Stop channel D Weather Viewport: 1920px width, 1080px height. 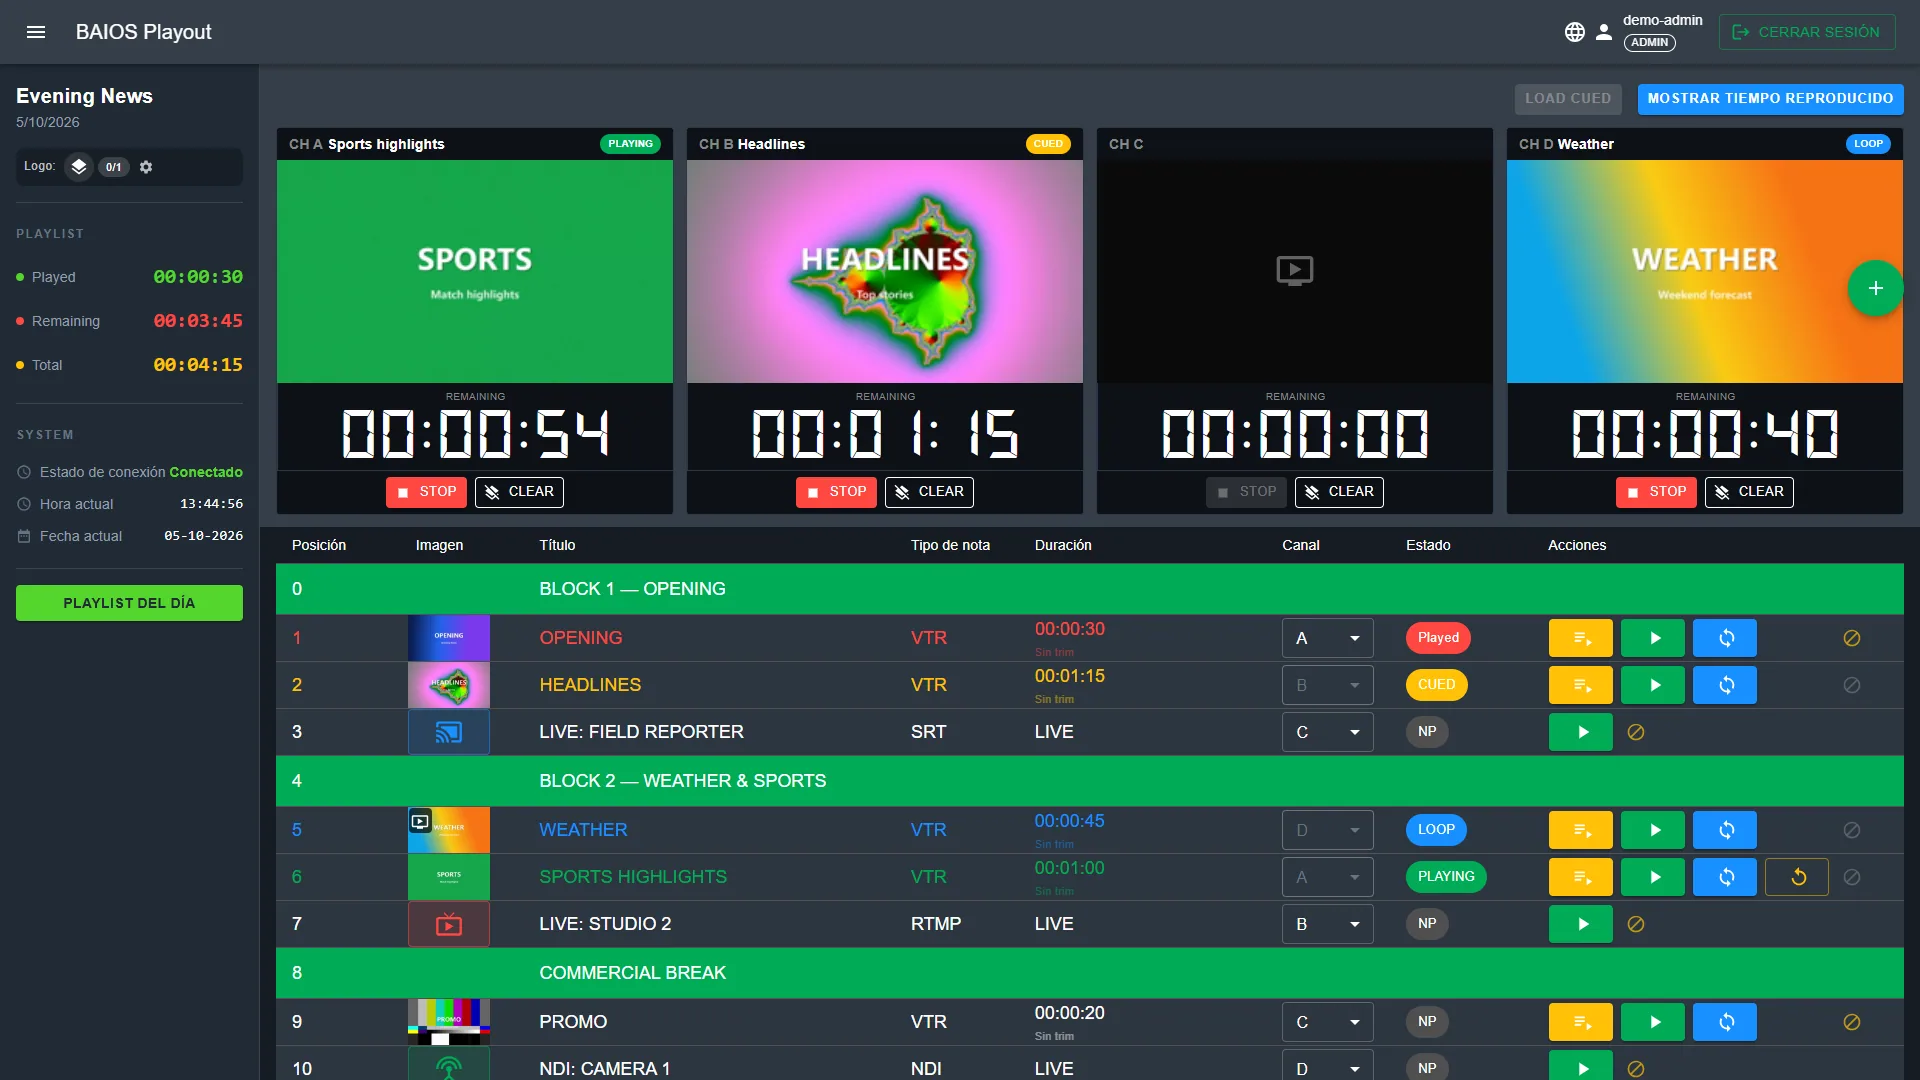[x=1656, y=492]
